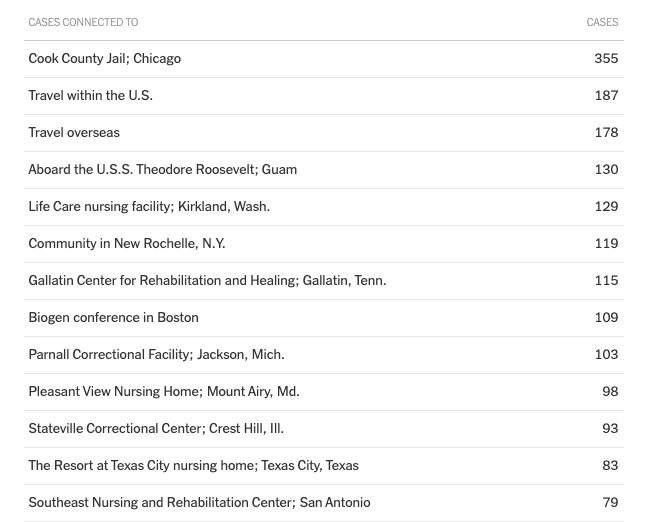The image size is (655, 522).
Task: Click the 130 case count value
Action: pos(606,170)
